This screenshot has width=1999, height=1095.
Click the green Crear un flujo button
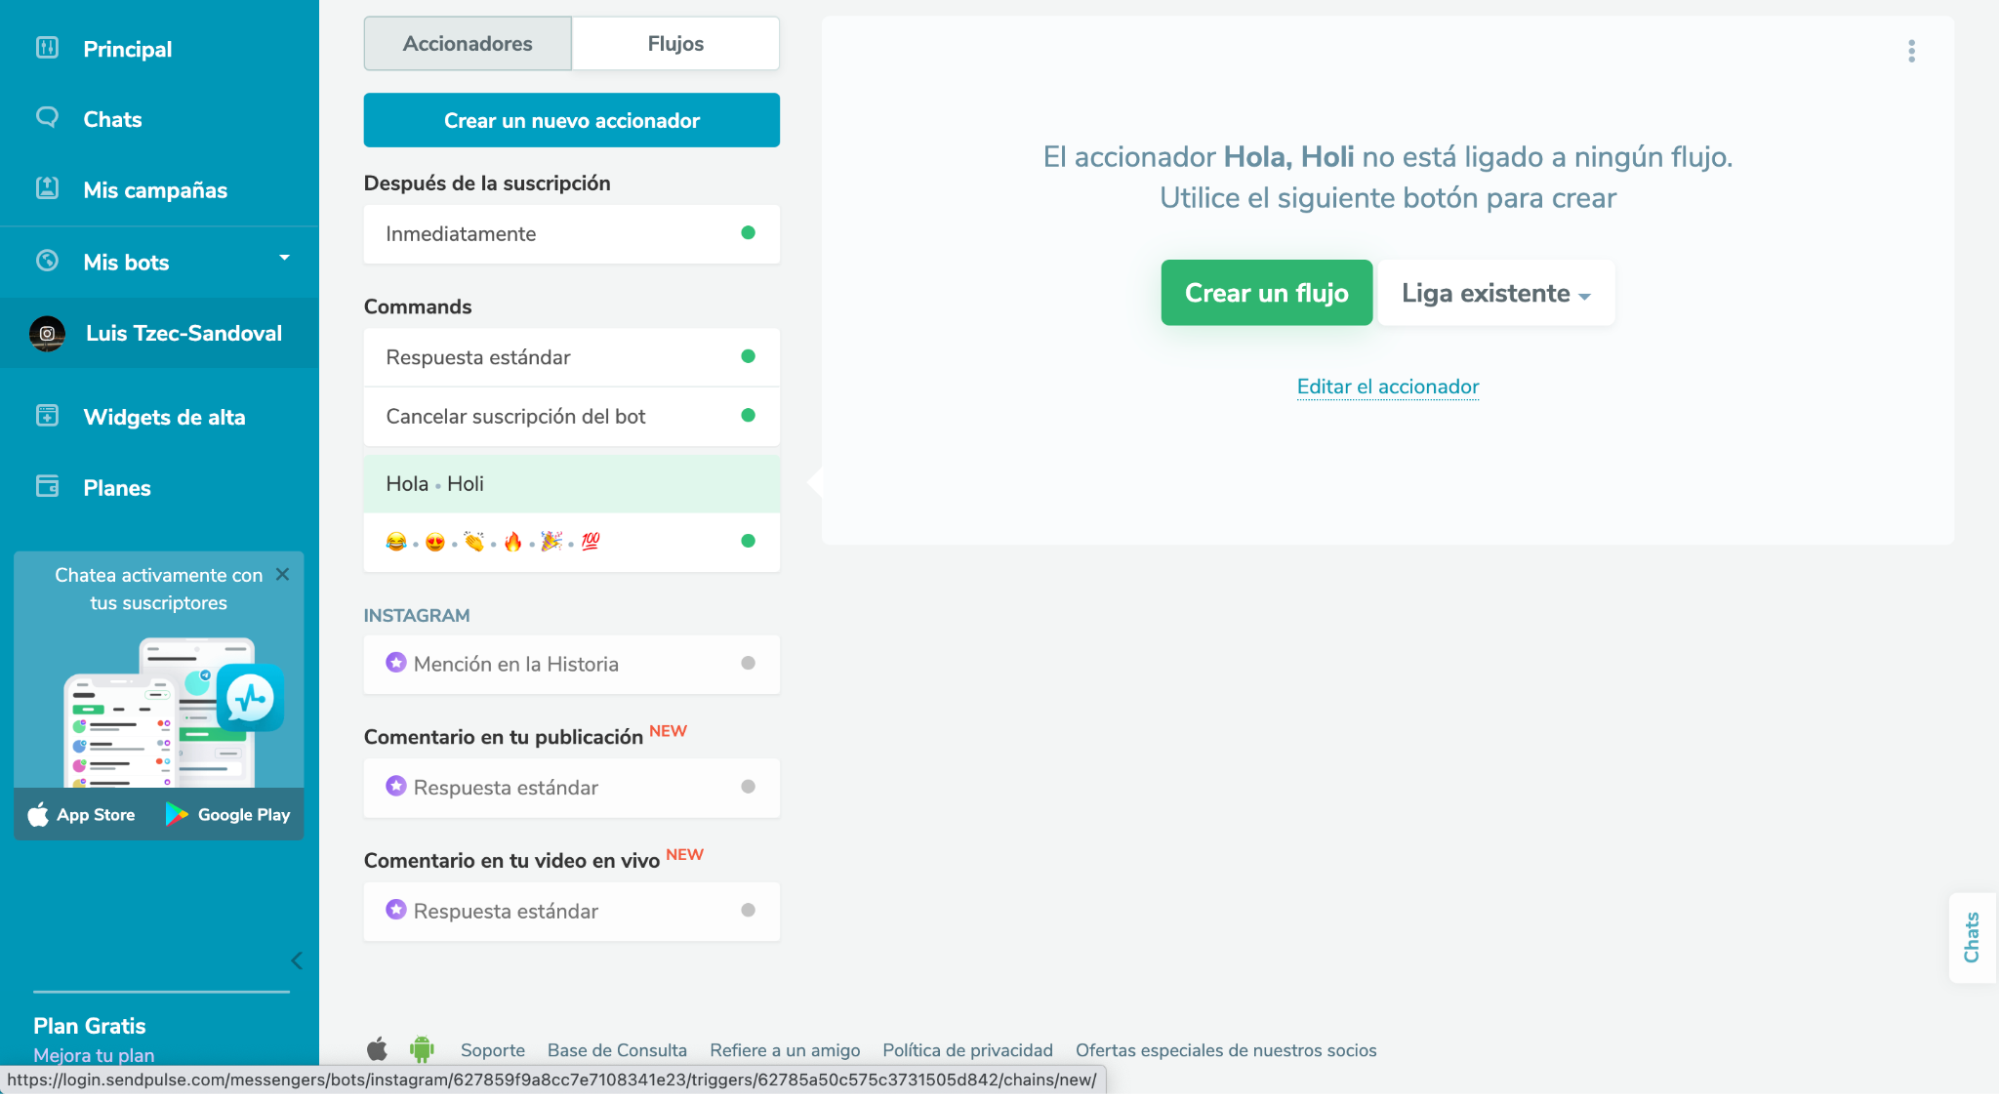tap(1266, 293)
